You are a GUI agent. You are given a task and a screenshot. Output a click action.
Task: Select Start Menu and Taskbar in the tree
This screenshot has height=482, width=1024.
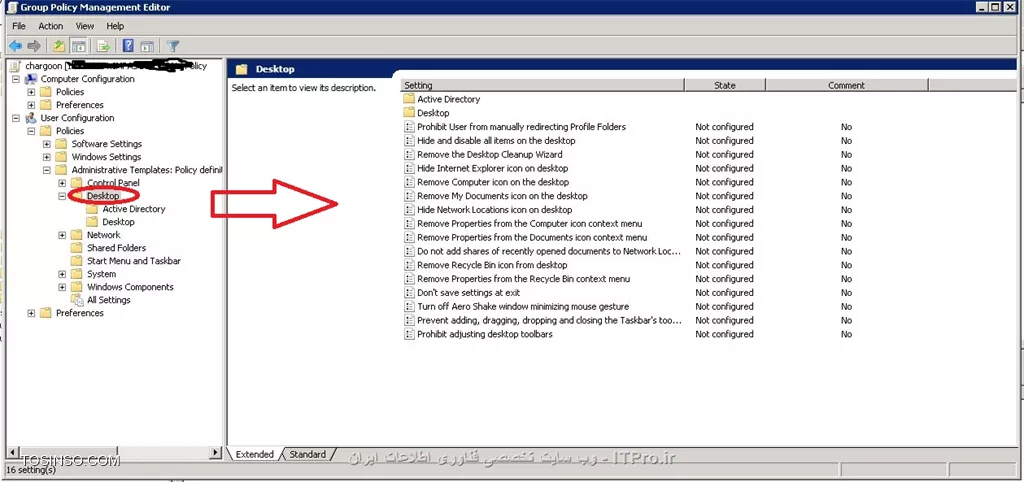click(134, 261)
